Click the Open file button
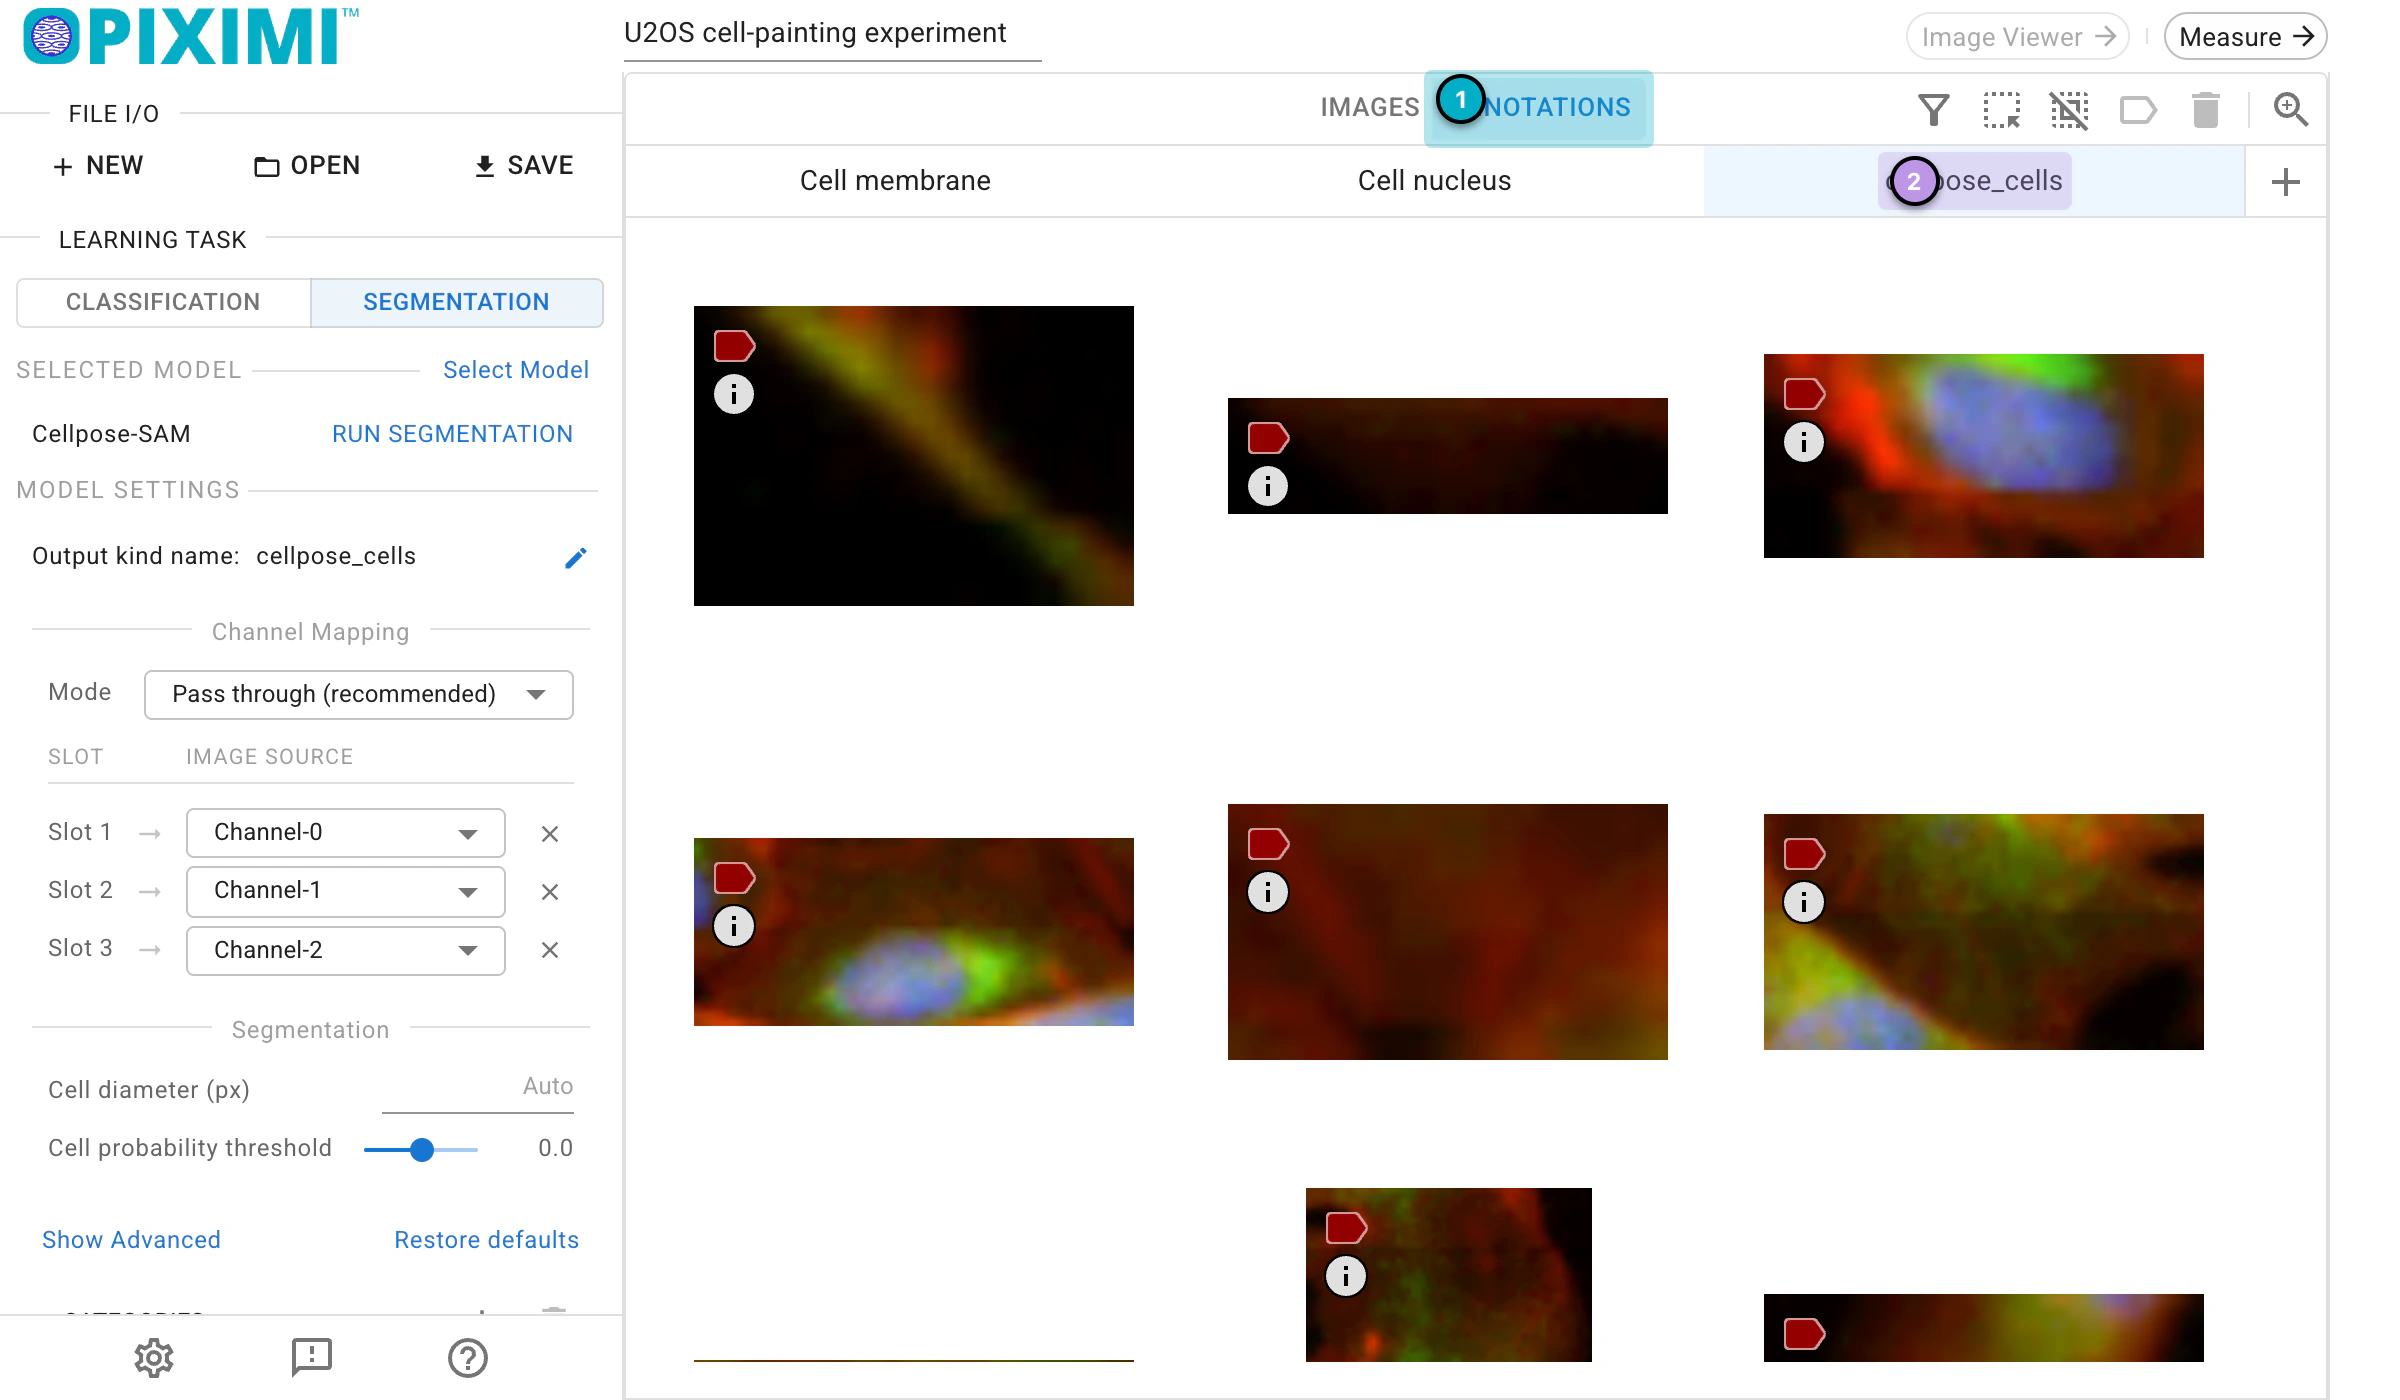 pos(307,165)
